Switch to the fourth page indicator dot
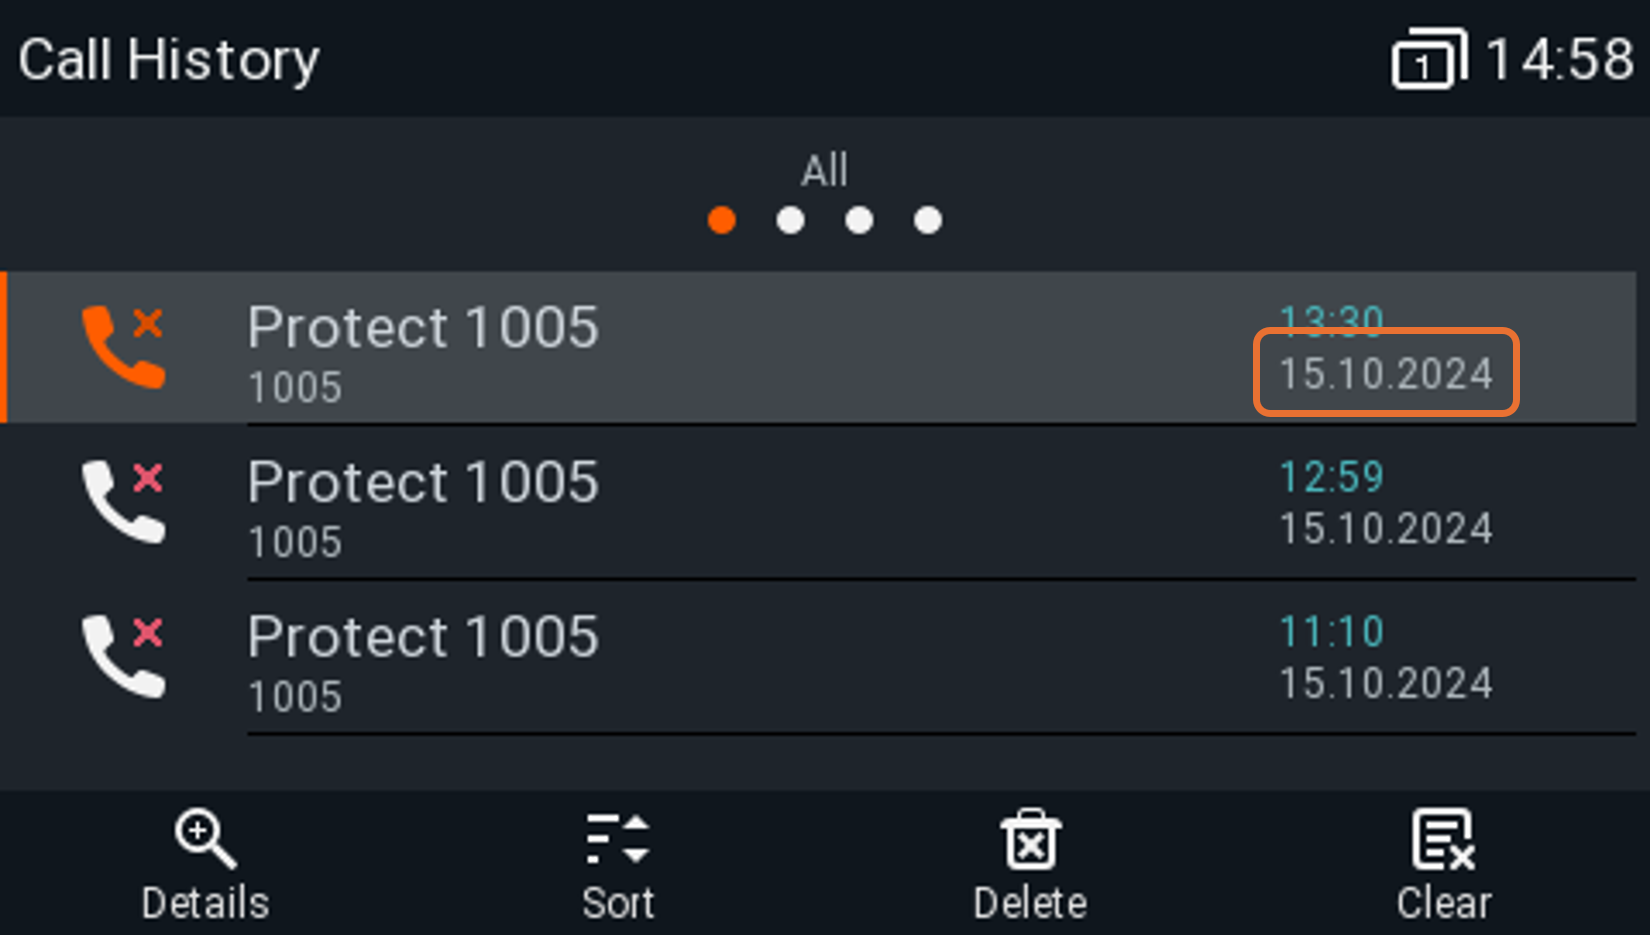1650x935 pixels. pos(928,220)
